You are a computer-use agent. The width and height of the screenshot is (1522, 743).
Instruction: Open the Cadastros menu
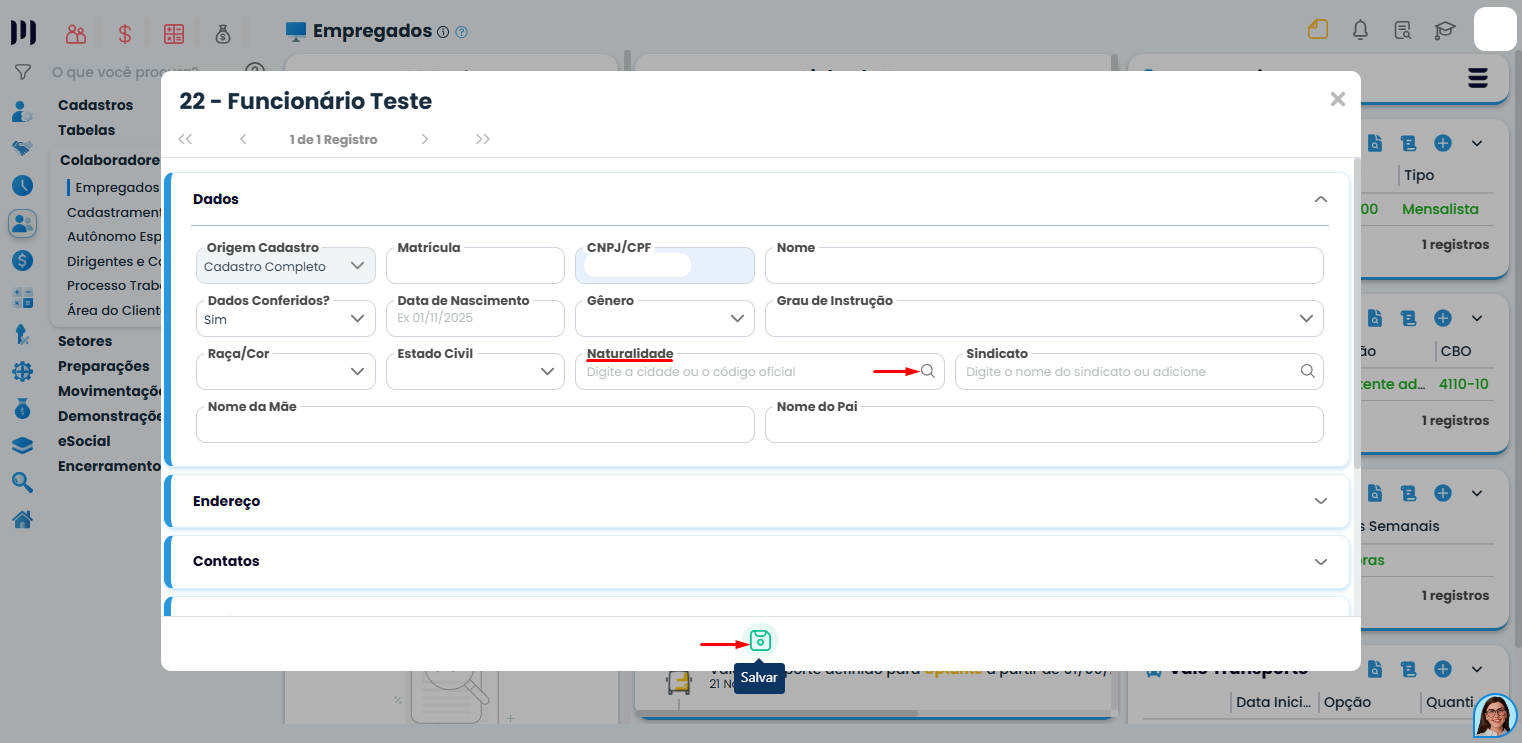pos(95,105)
